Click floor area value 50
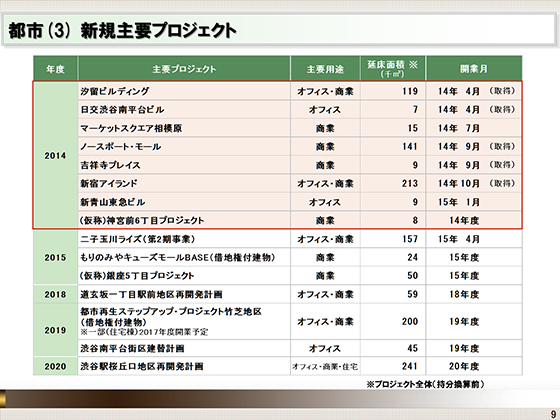The height and width of the screenshot is (420, 560). pos(413,276)
